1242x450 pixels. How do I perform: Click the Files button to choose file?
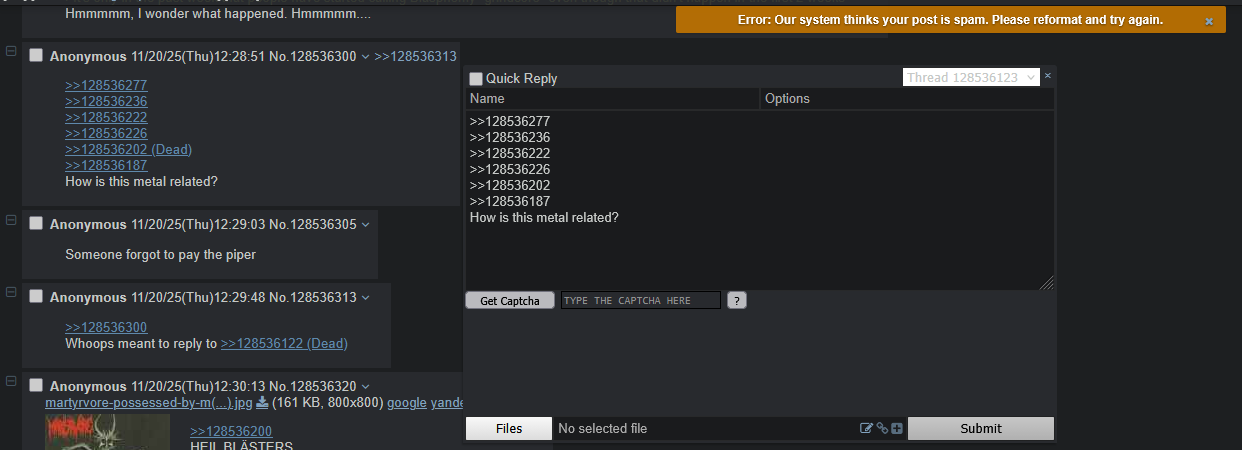tap(509, 428)
